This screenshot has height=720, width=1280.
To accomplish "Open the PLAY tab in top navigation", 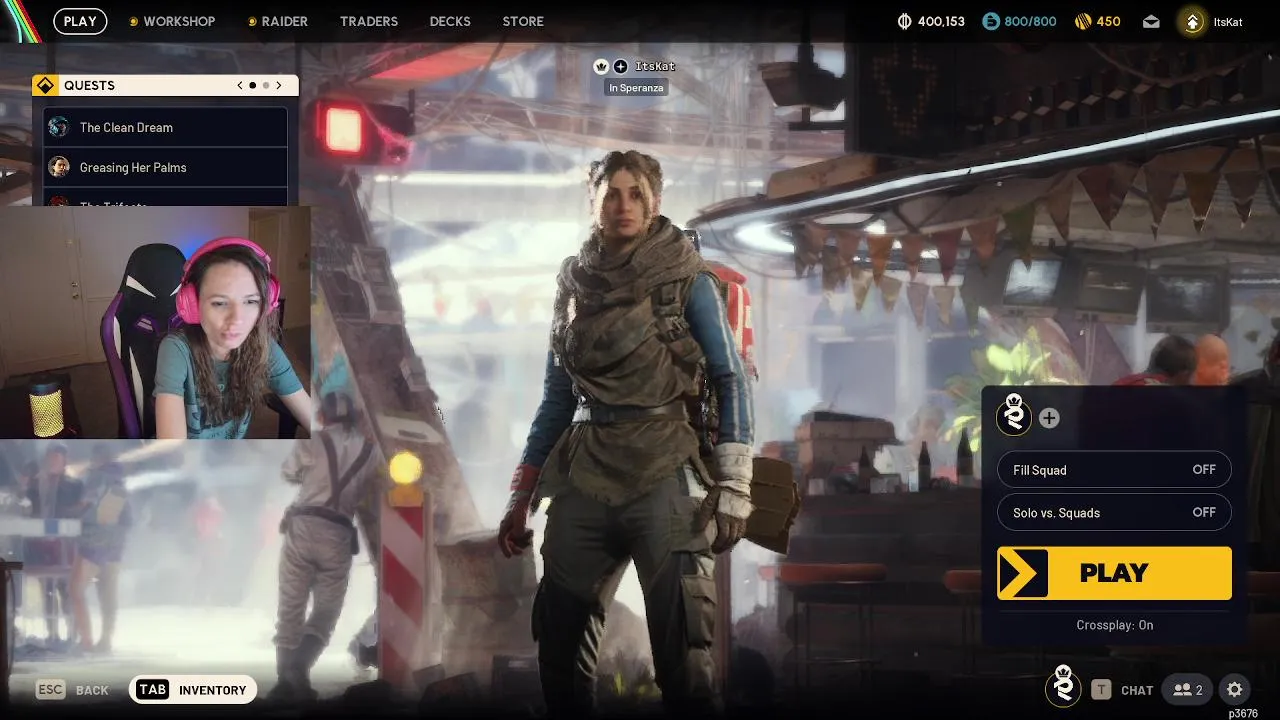I will pyautogui.click(x=80, y=21).
